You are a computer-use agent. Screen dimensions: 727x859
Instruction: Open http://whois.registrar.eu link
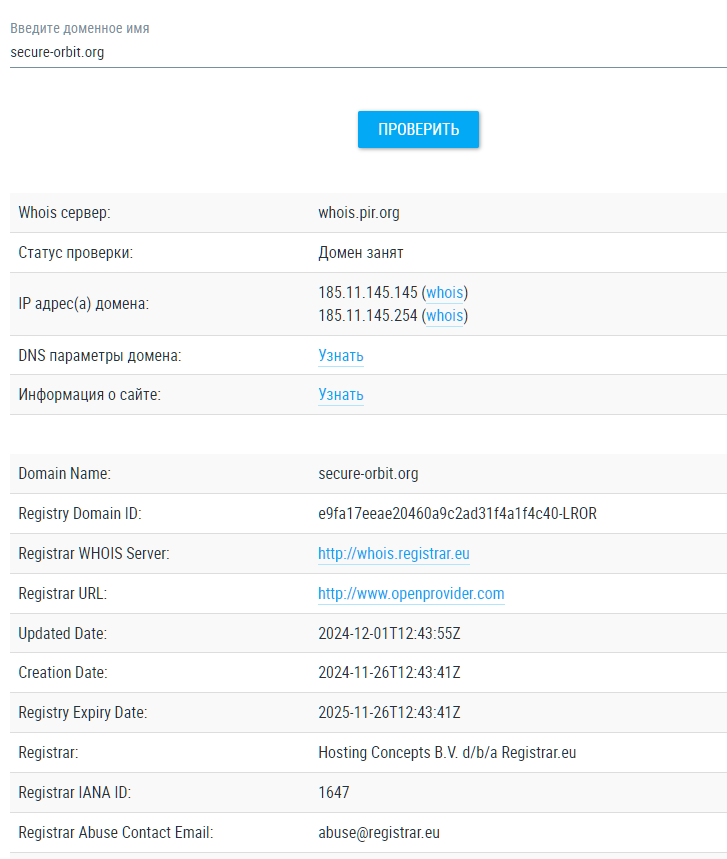pos(394,553)
